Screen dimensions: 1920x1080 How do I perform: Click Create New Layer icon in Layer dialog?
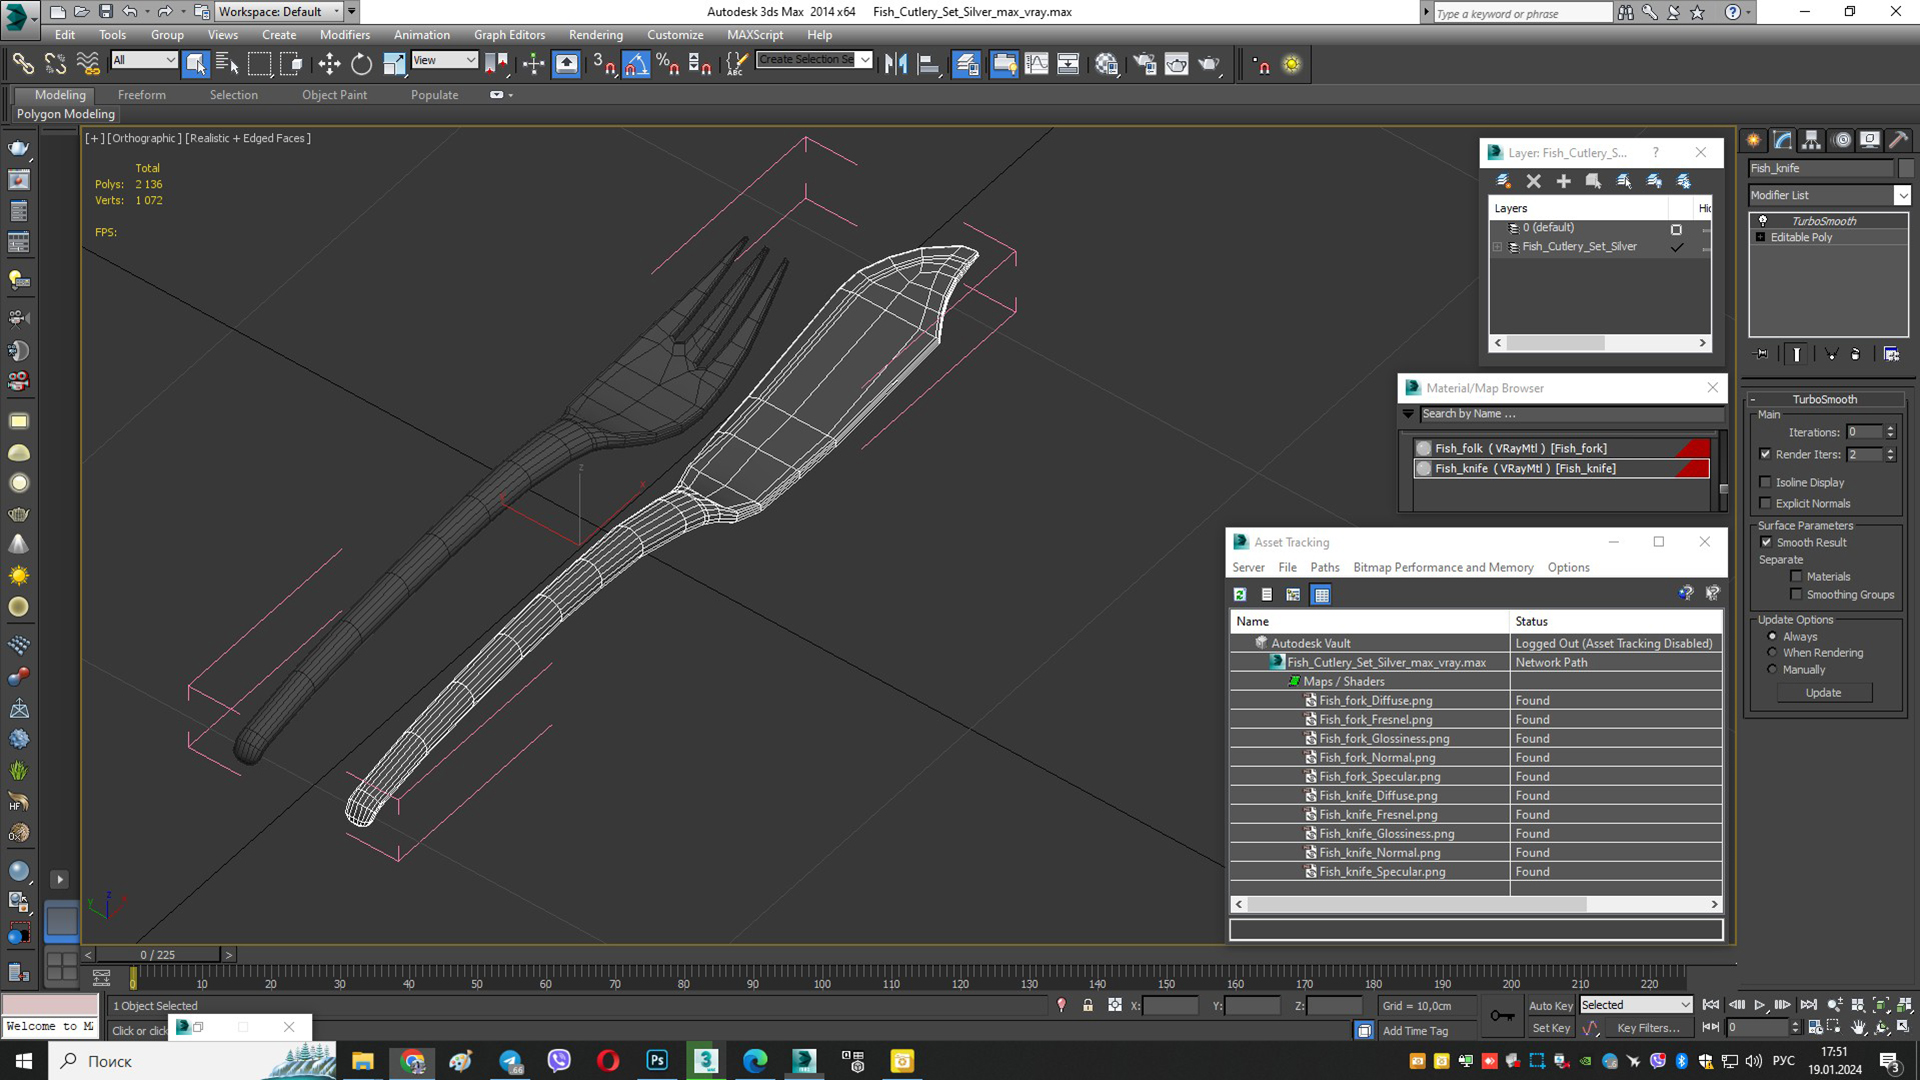[x=1503, y=181]
